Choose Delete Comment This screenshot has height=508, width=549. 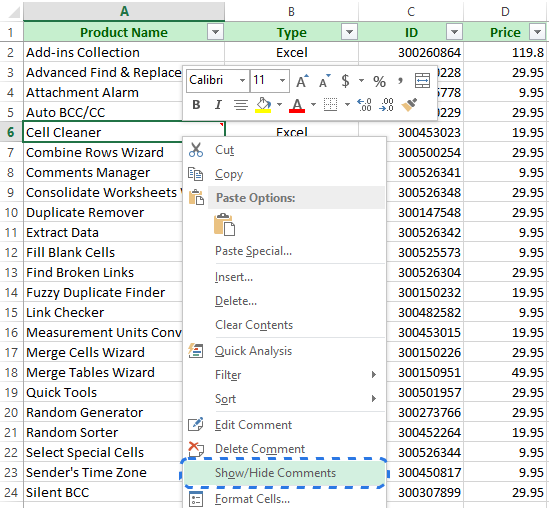point(284,448)
